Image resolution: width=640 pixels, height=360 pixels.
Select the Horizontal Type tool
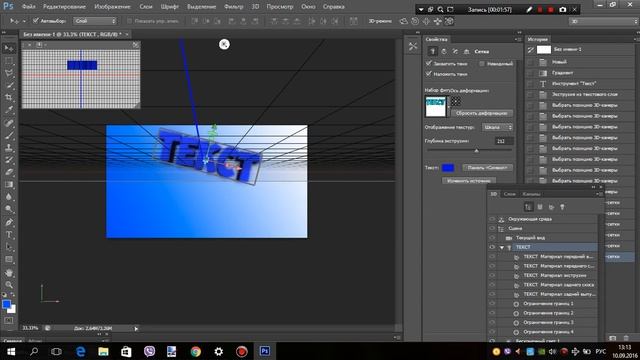click(9, 235)
